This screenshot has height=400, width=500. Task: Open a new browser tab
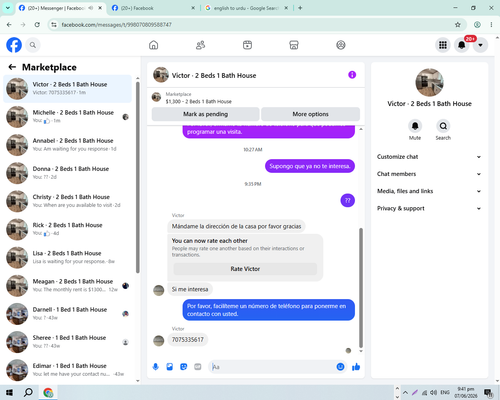tap(300, 8)
